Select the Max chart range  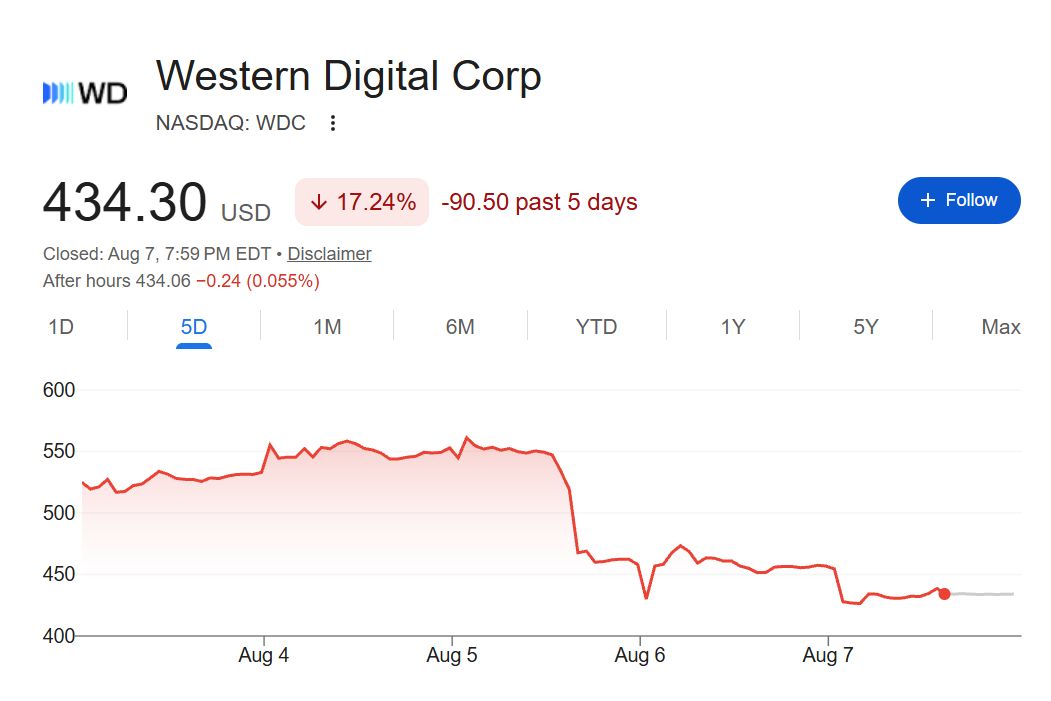tap(1001, 327)
